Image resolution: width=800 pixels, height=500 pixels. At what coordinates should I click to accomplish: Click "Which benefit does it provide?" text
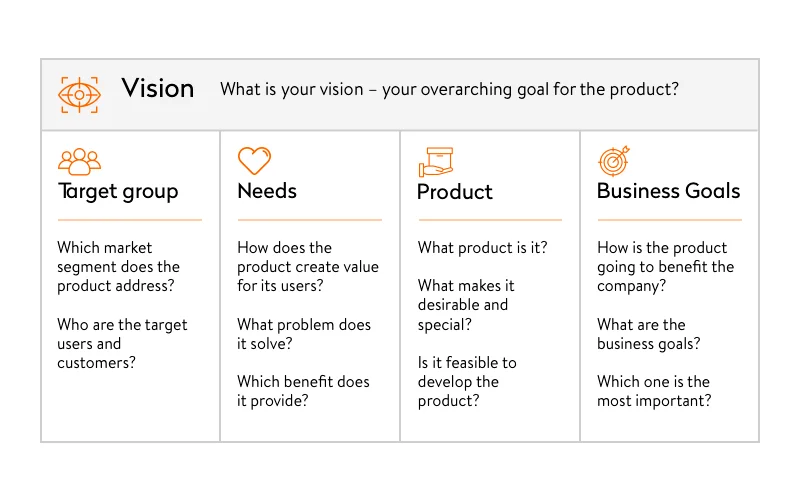coord(303,391)
